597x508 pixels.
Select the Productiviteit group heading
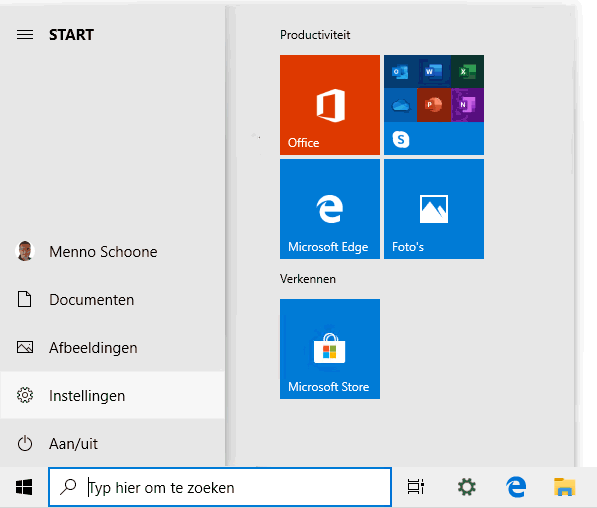point(315,35)
